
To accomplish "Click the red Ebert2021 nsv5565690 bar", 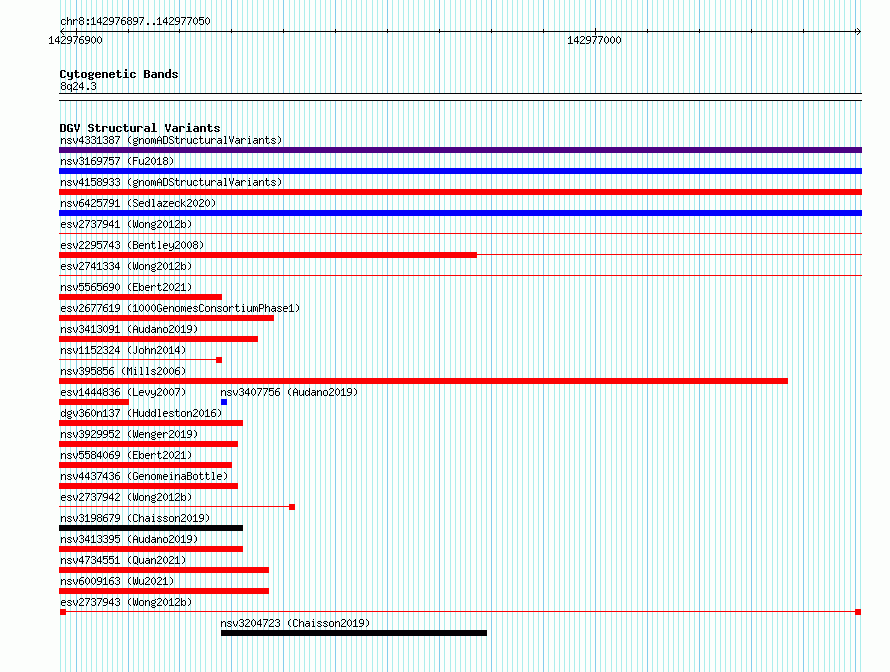I will 140,297.
